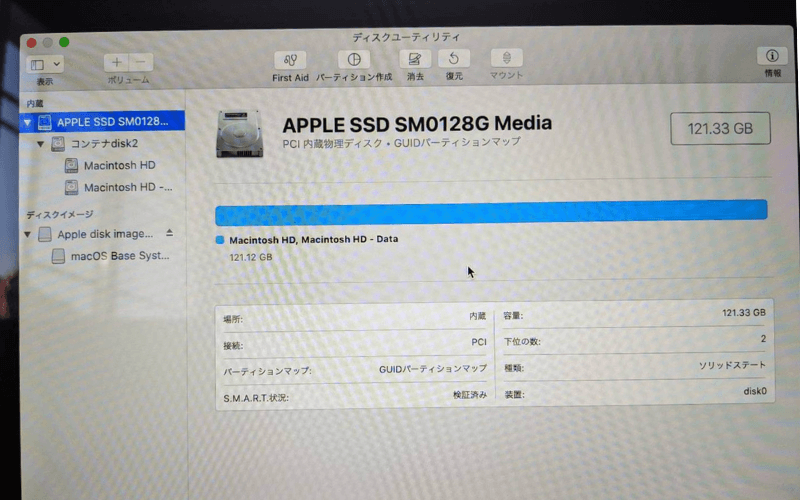Click the パーティションマップ value GUIDパーティションマップ
This screenshot has width=800, height=500.
click(x=433, y=369)
